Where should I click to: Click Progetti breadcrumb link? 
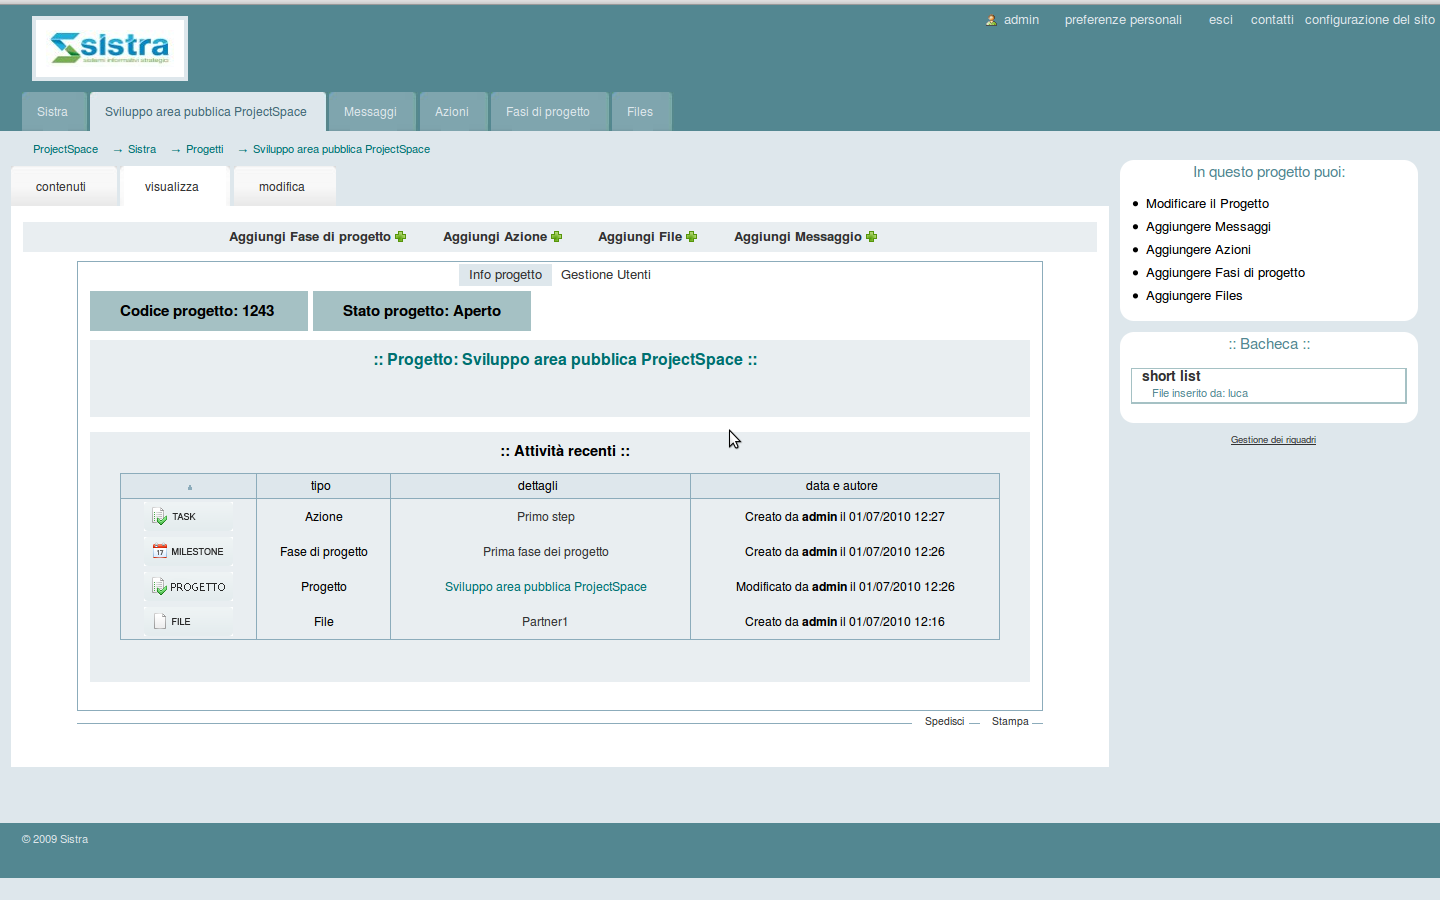click(205, 149)
